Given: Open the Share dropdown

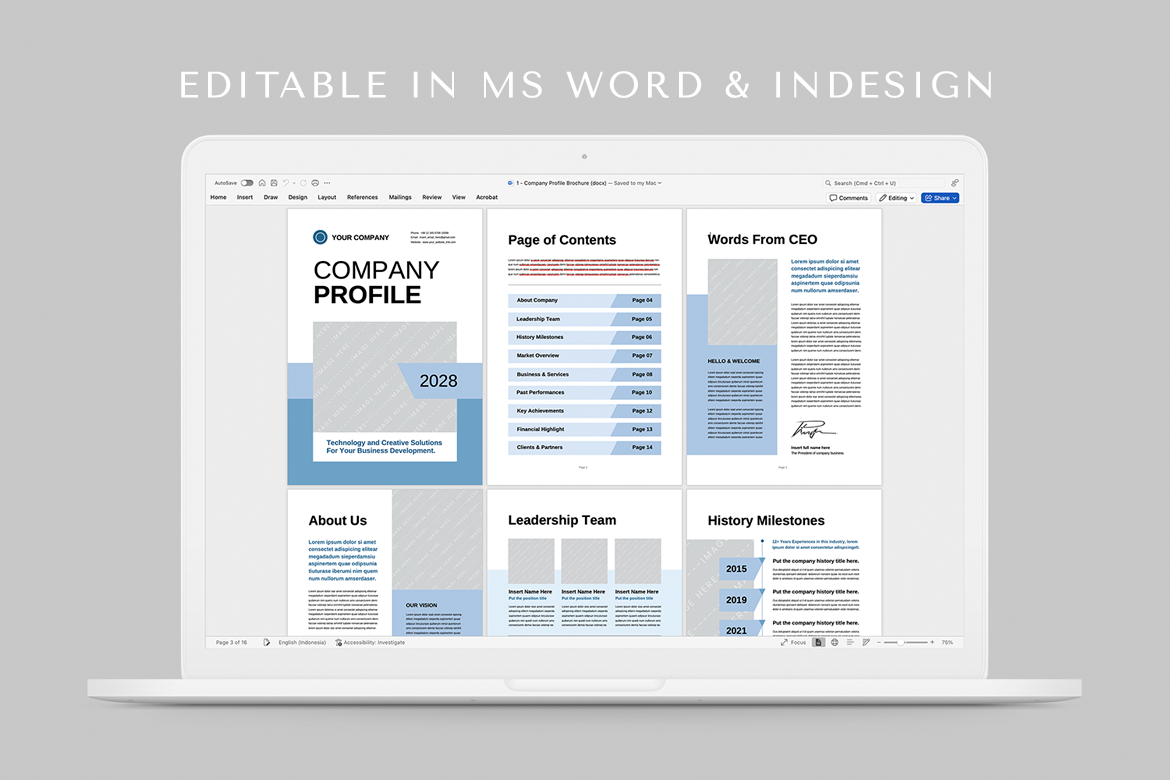Looking at the screenshot, I should pos(940,198).
